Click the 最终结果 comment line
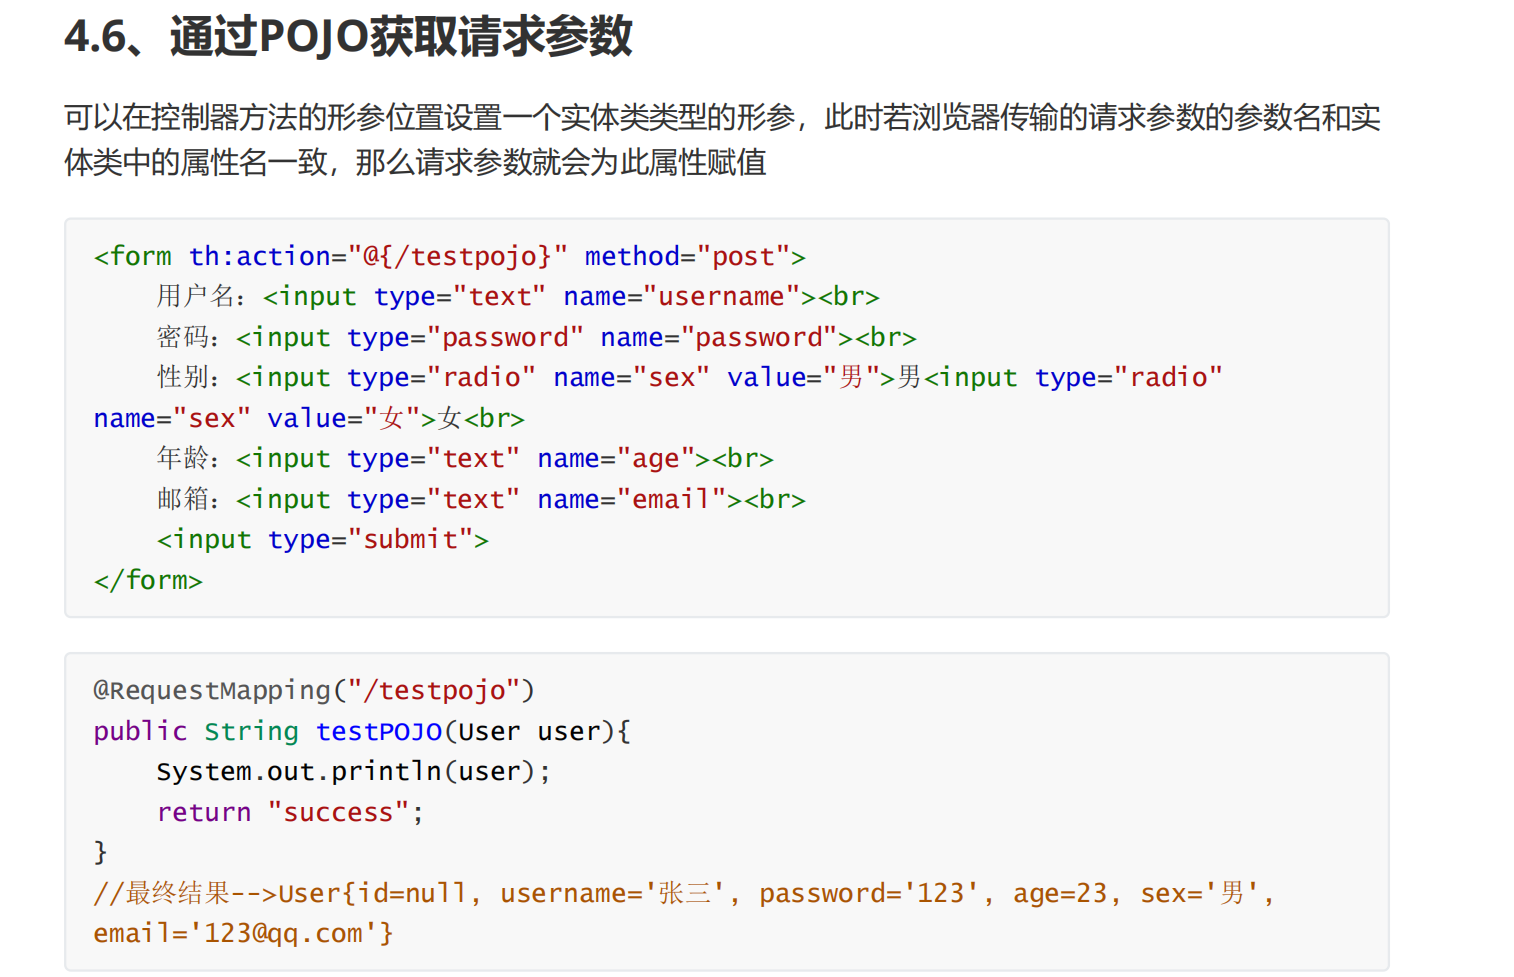The image size is (1514, 977). pyautogui.click(x=683, y=894)
